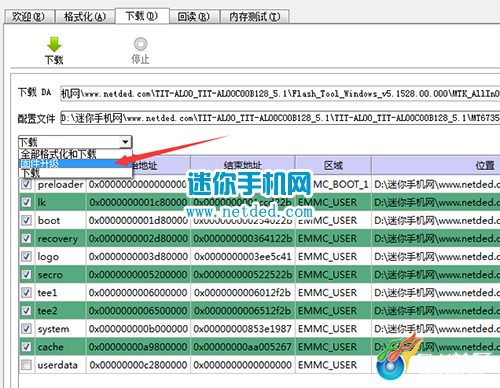Screen dimensions: 500x388
Task: Click the 下载 DA path field
Action: [x=280, y=93]
